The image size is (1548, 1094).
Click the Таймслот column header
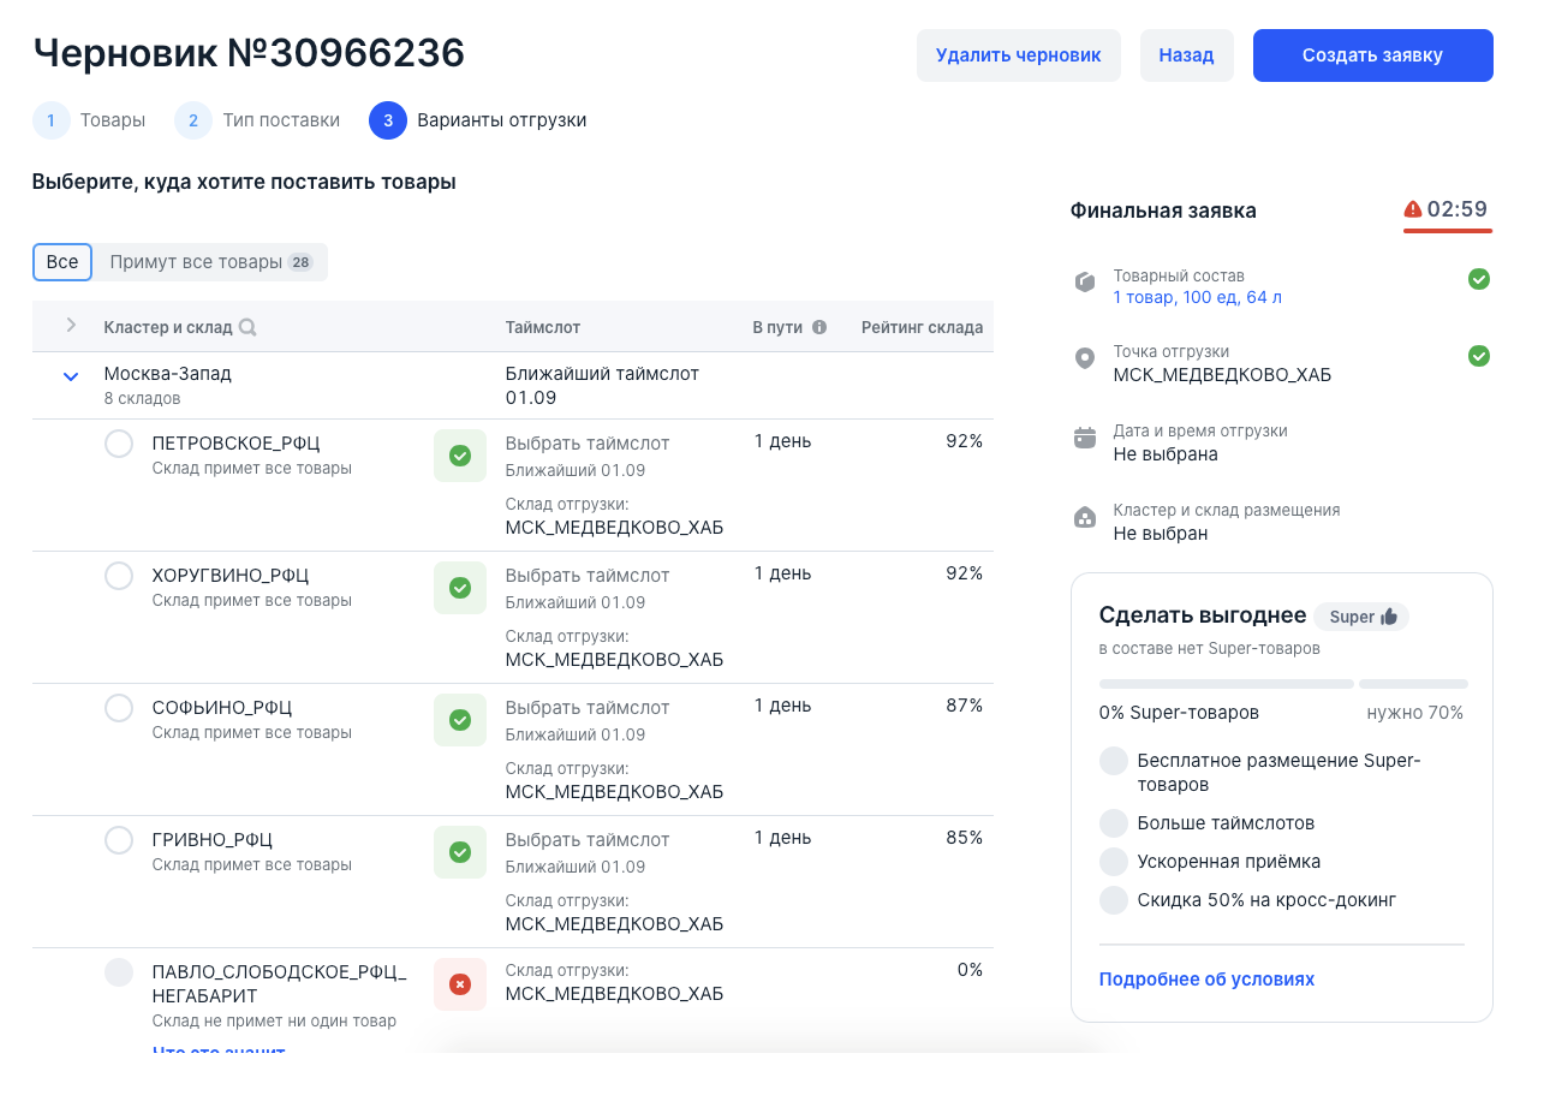(x=542, y=327)
